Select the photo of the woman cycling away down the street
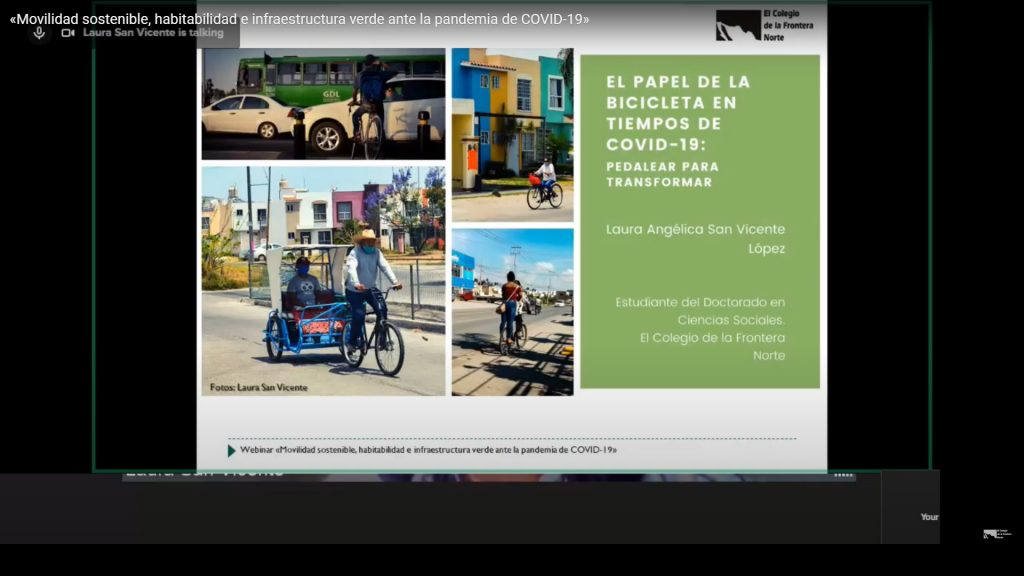The image size is (1024, 576). (x=513, y=312)
